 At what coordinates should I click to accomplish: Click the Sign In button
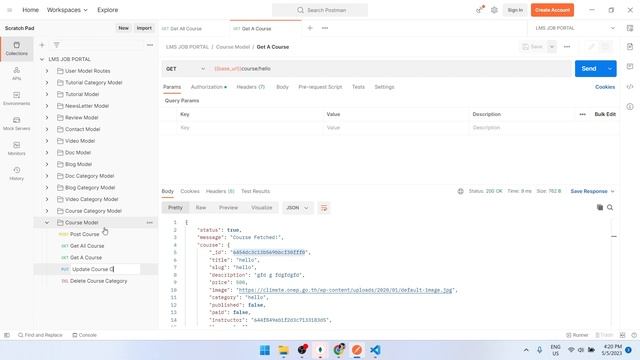click(x=515, y=10)
